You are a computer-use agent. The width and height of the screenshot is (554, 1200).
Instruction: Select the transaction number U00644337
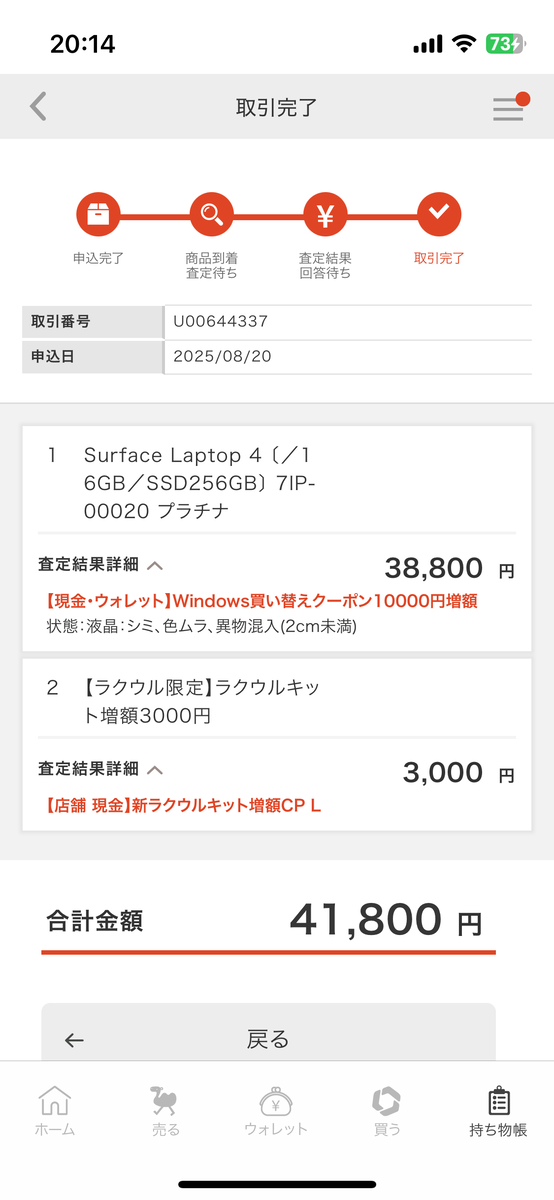[220, 322]
